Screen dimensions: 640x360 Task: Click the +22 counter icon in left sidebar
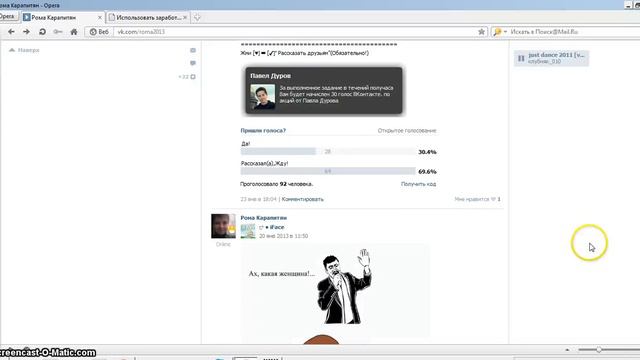click(x=187, y=77)
